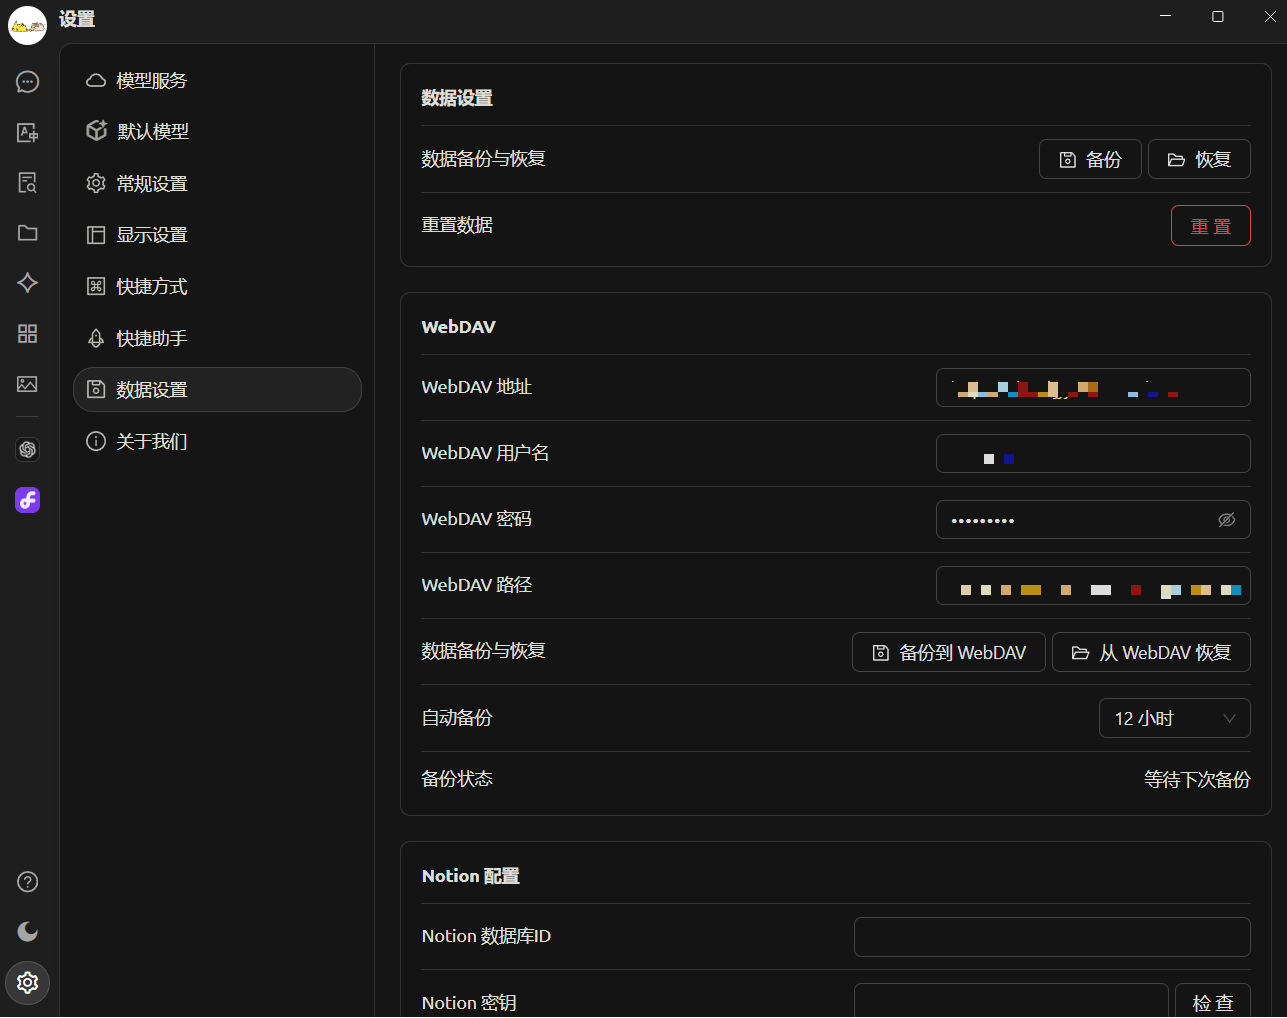Viewport: 1287px width, 1018px height.
Task: Open the files folder sidebar icon
Action: [x=28, y=232]
